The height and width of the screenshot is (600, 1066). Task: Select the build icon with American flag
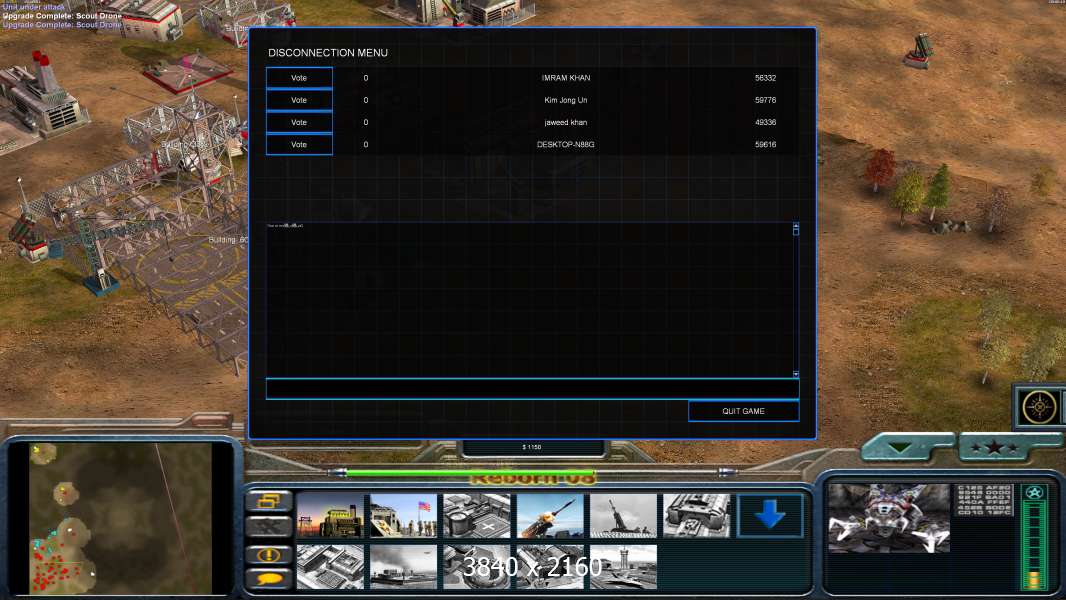click(x=404, y=516)
